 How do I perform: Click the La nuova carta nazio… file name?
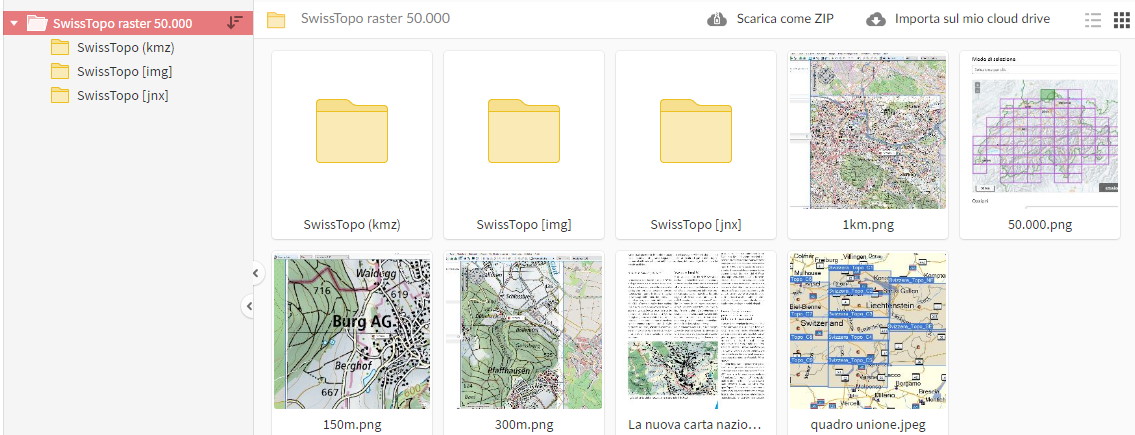coord(695,424)
